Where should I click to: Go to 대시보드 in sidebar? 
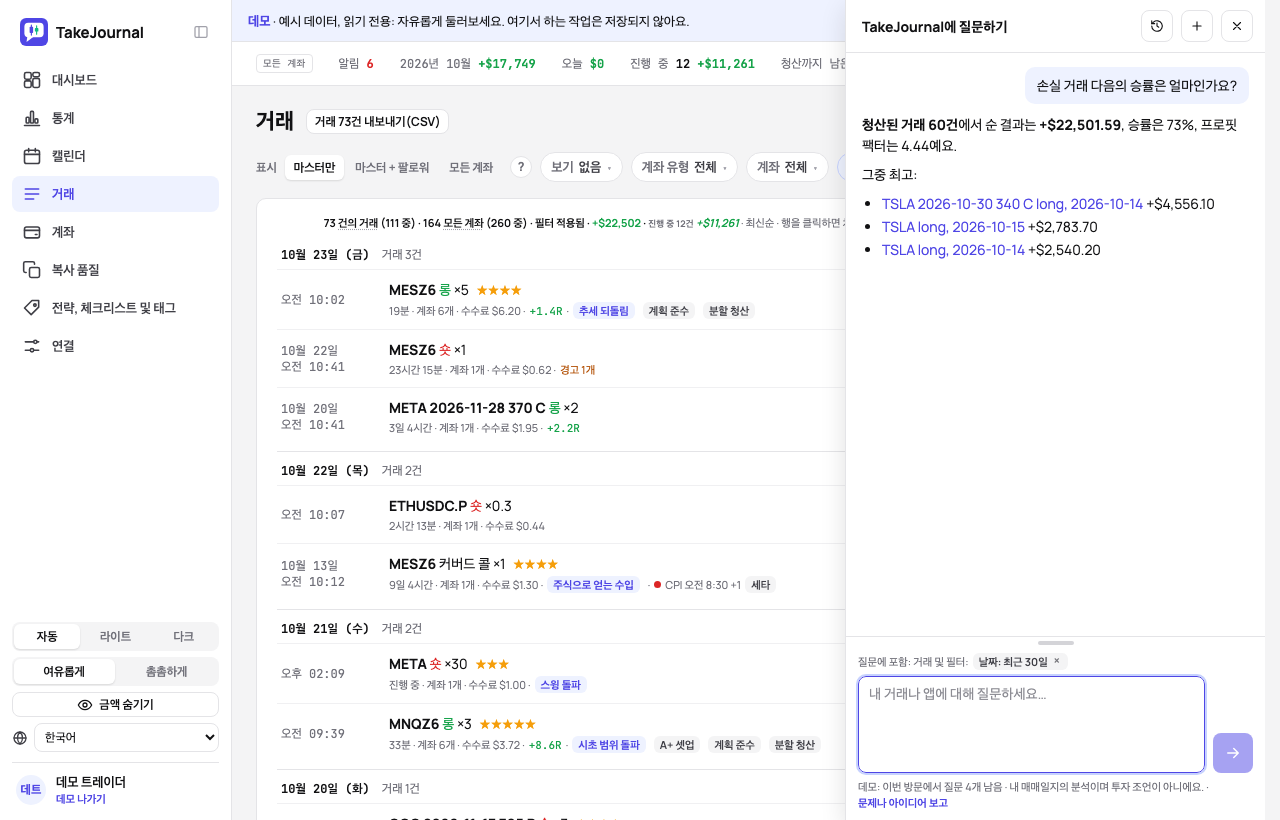tap(115, 80)
